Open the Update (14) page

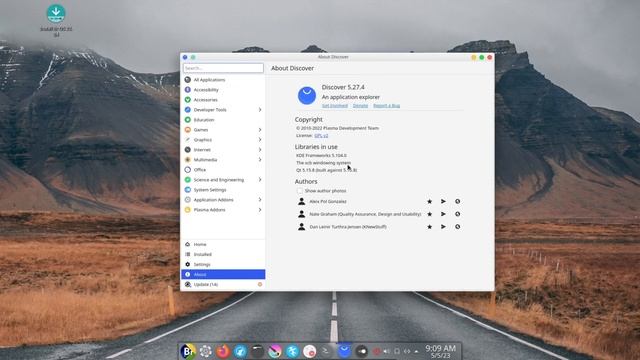(223, 284)
